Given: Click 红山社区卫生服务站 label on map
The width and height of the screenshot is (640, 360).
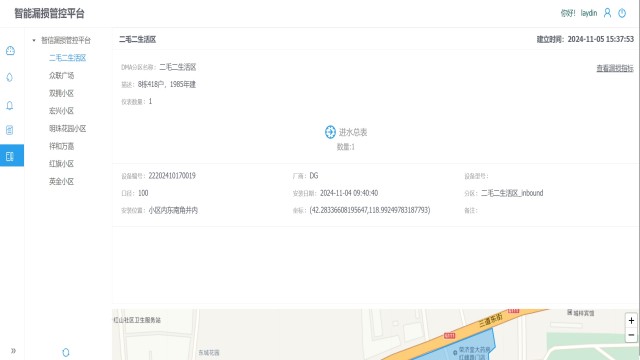Looking at the screenshot, I should tap(137, 320).
